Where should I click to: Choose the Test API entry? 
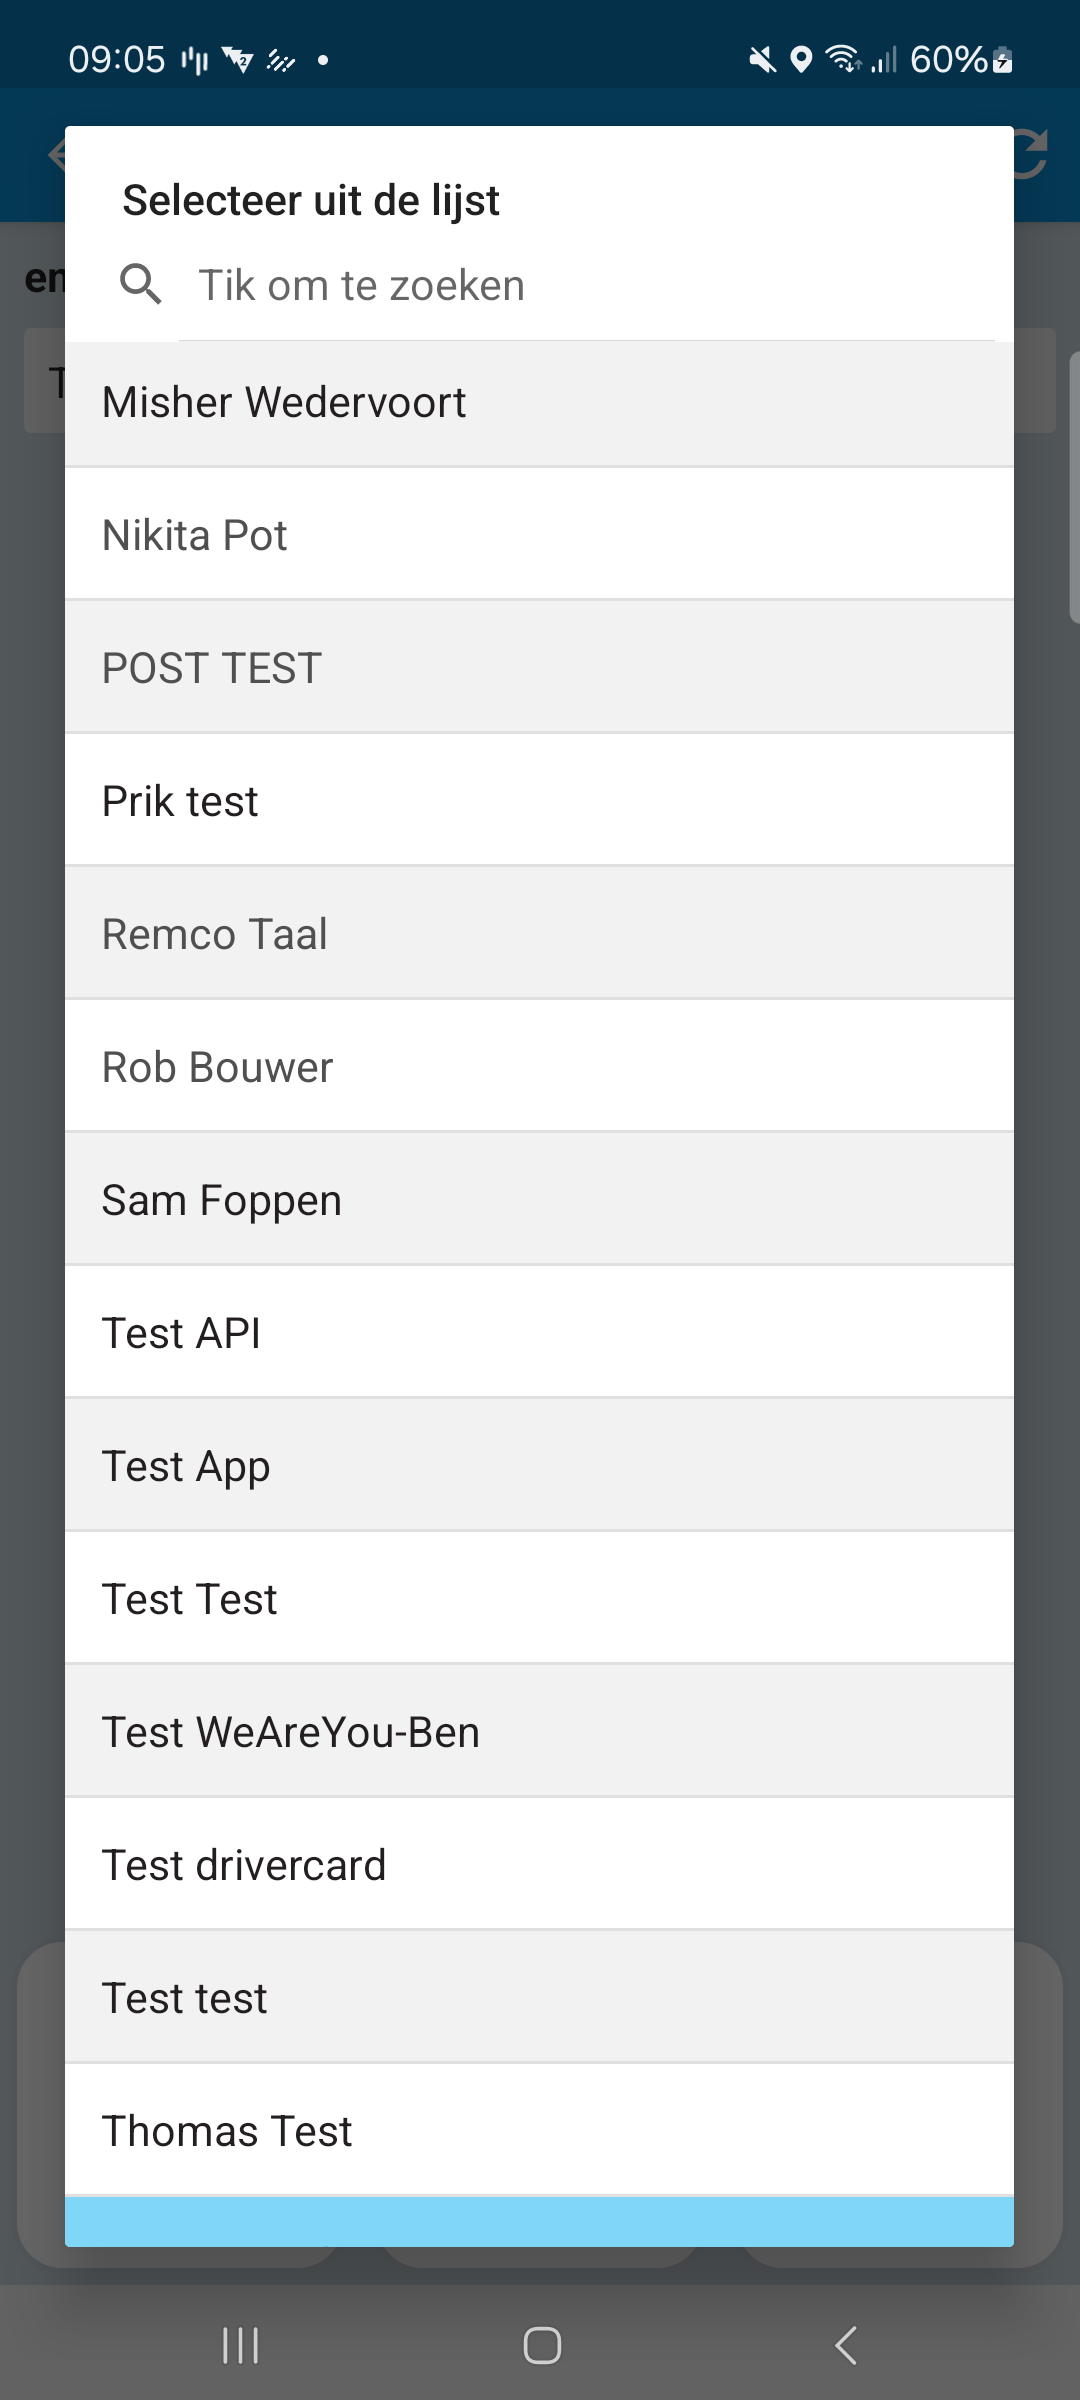pyautogui.click(x=539, y=1333)
